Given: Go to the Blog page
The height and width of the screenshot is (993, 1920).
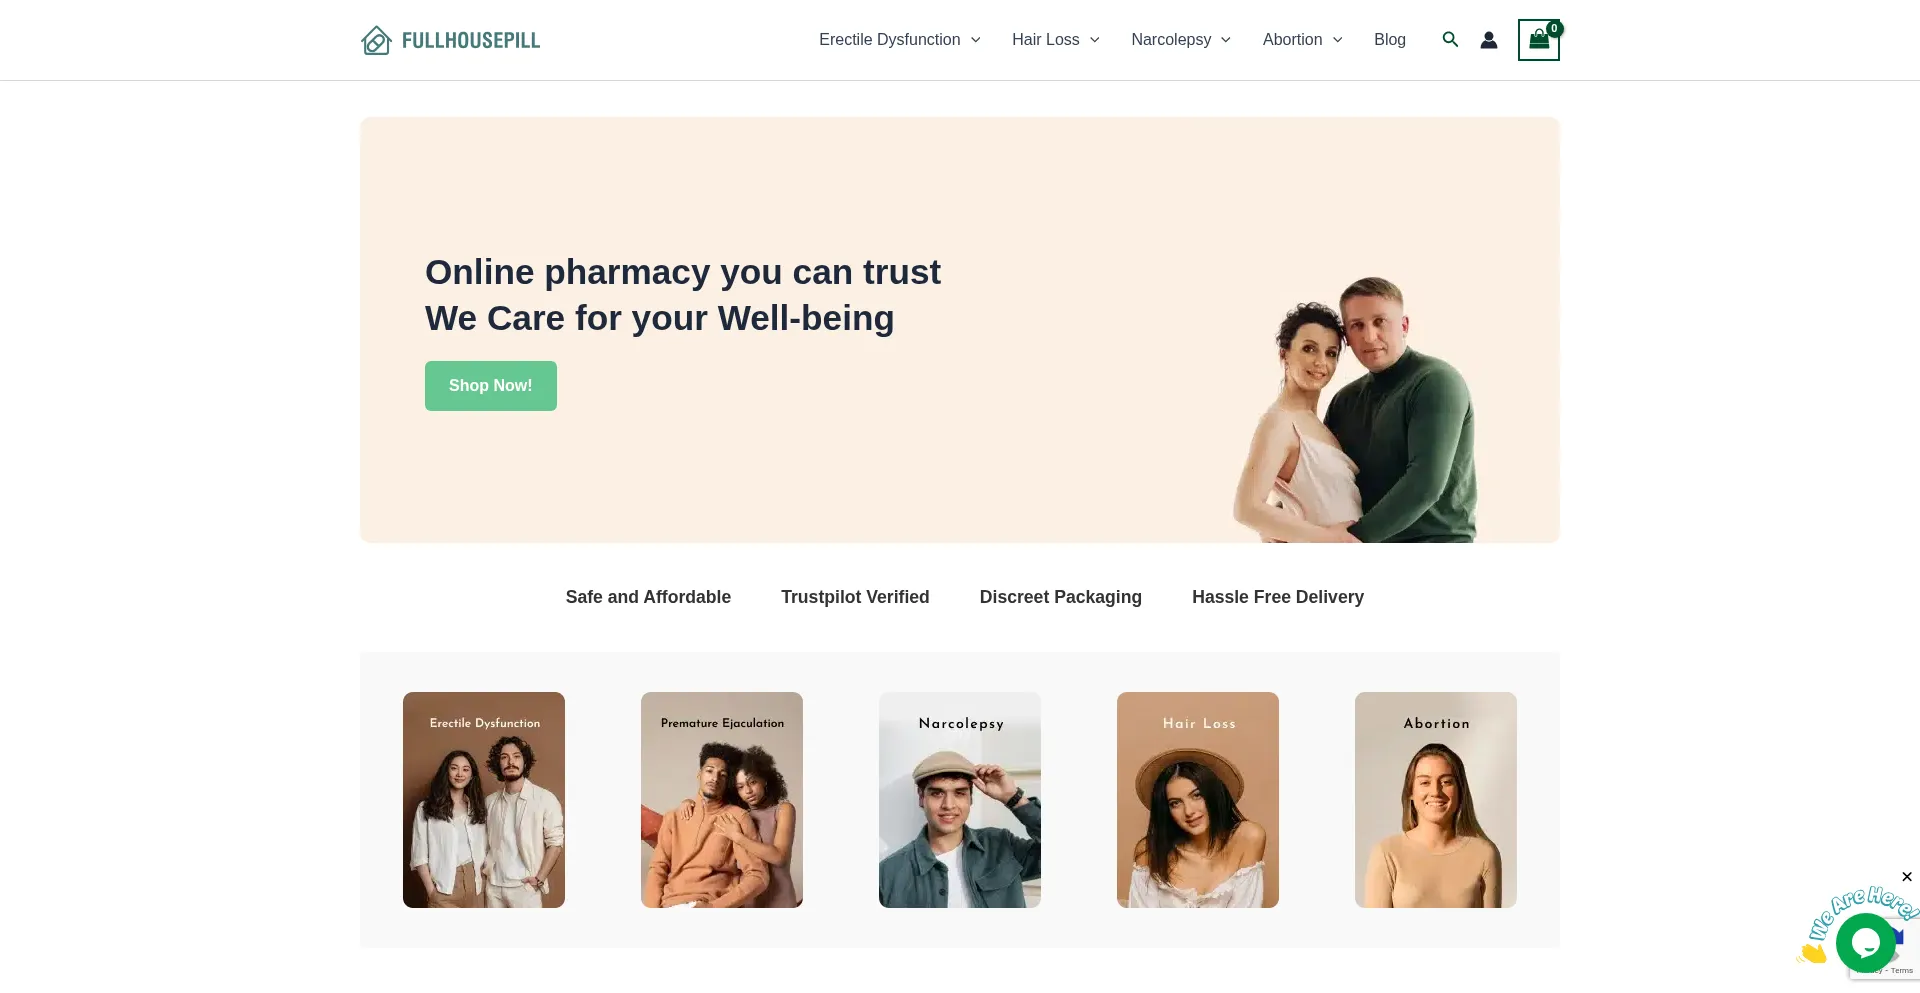Looking at the screenshot, I should (1390, 40).
